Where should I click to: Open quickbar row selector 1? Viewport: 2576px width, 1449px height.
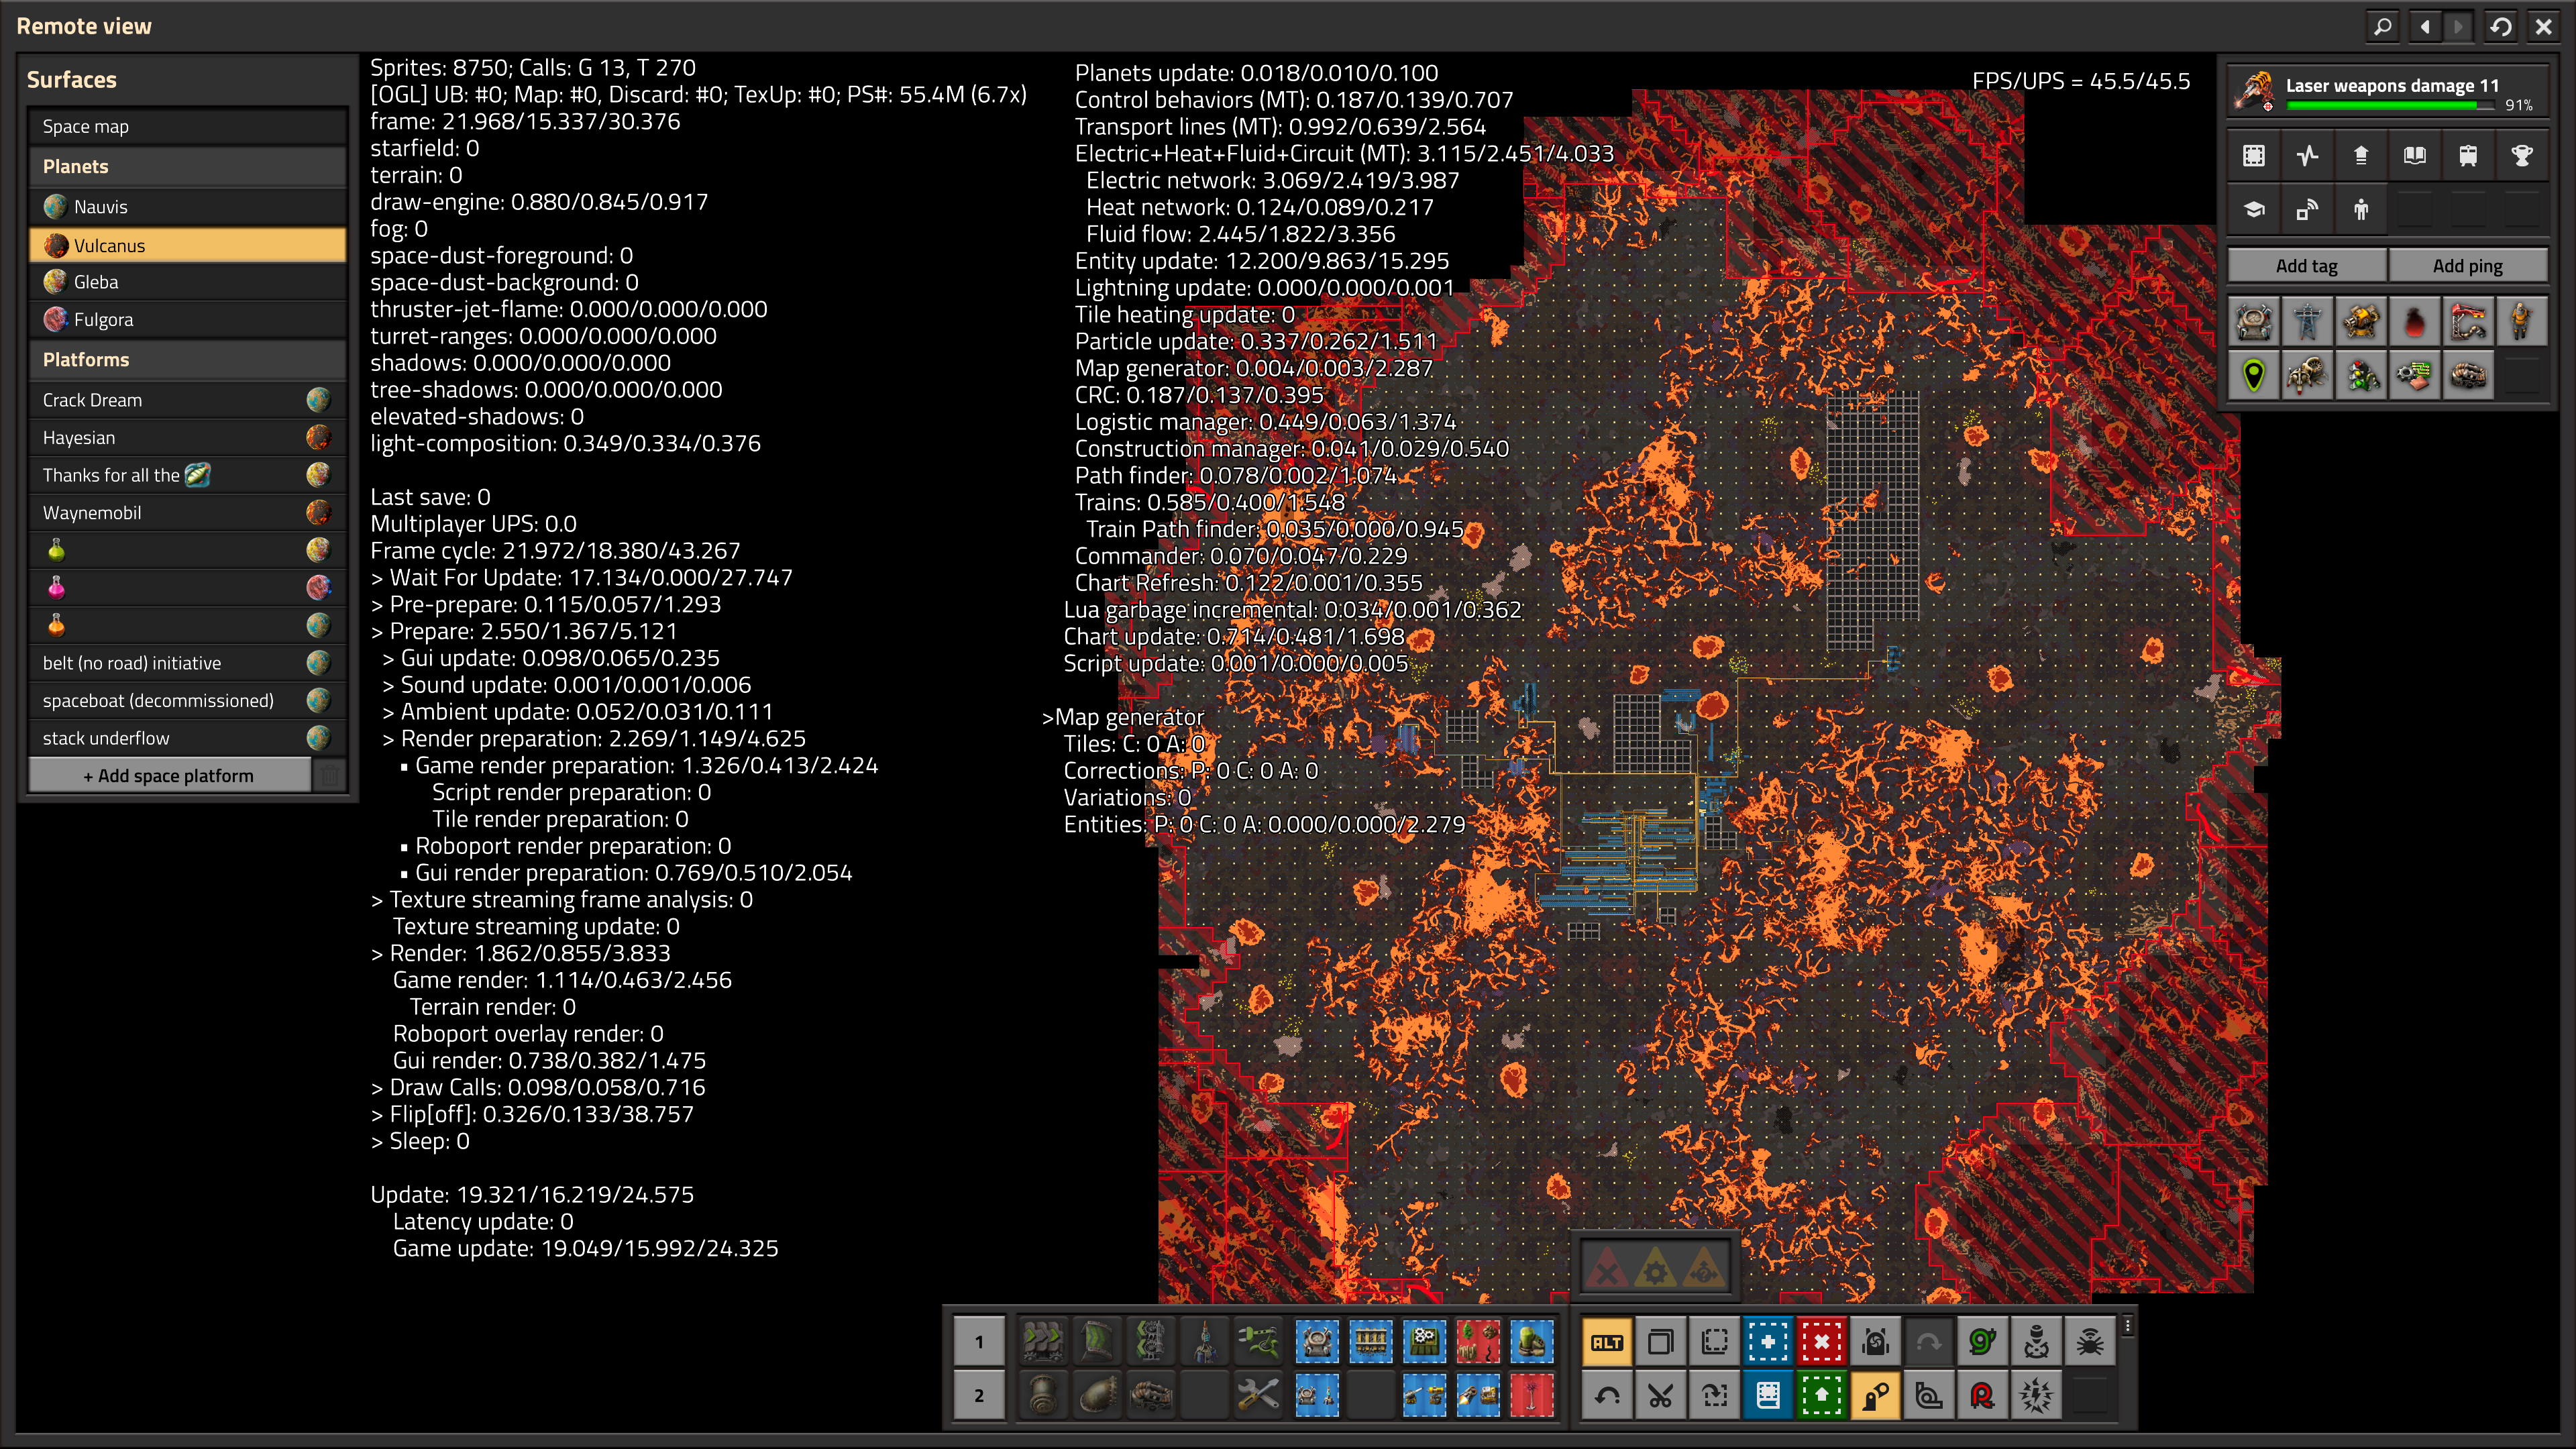click(x=979, y=1342)
